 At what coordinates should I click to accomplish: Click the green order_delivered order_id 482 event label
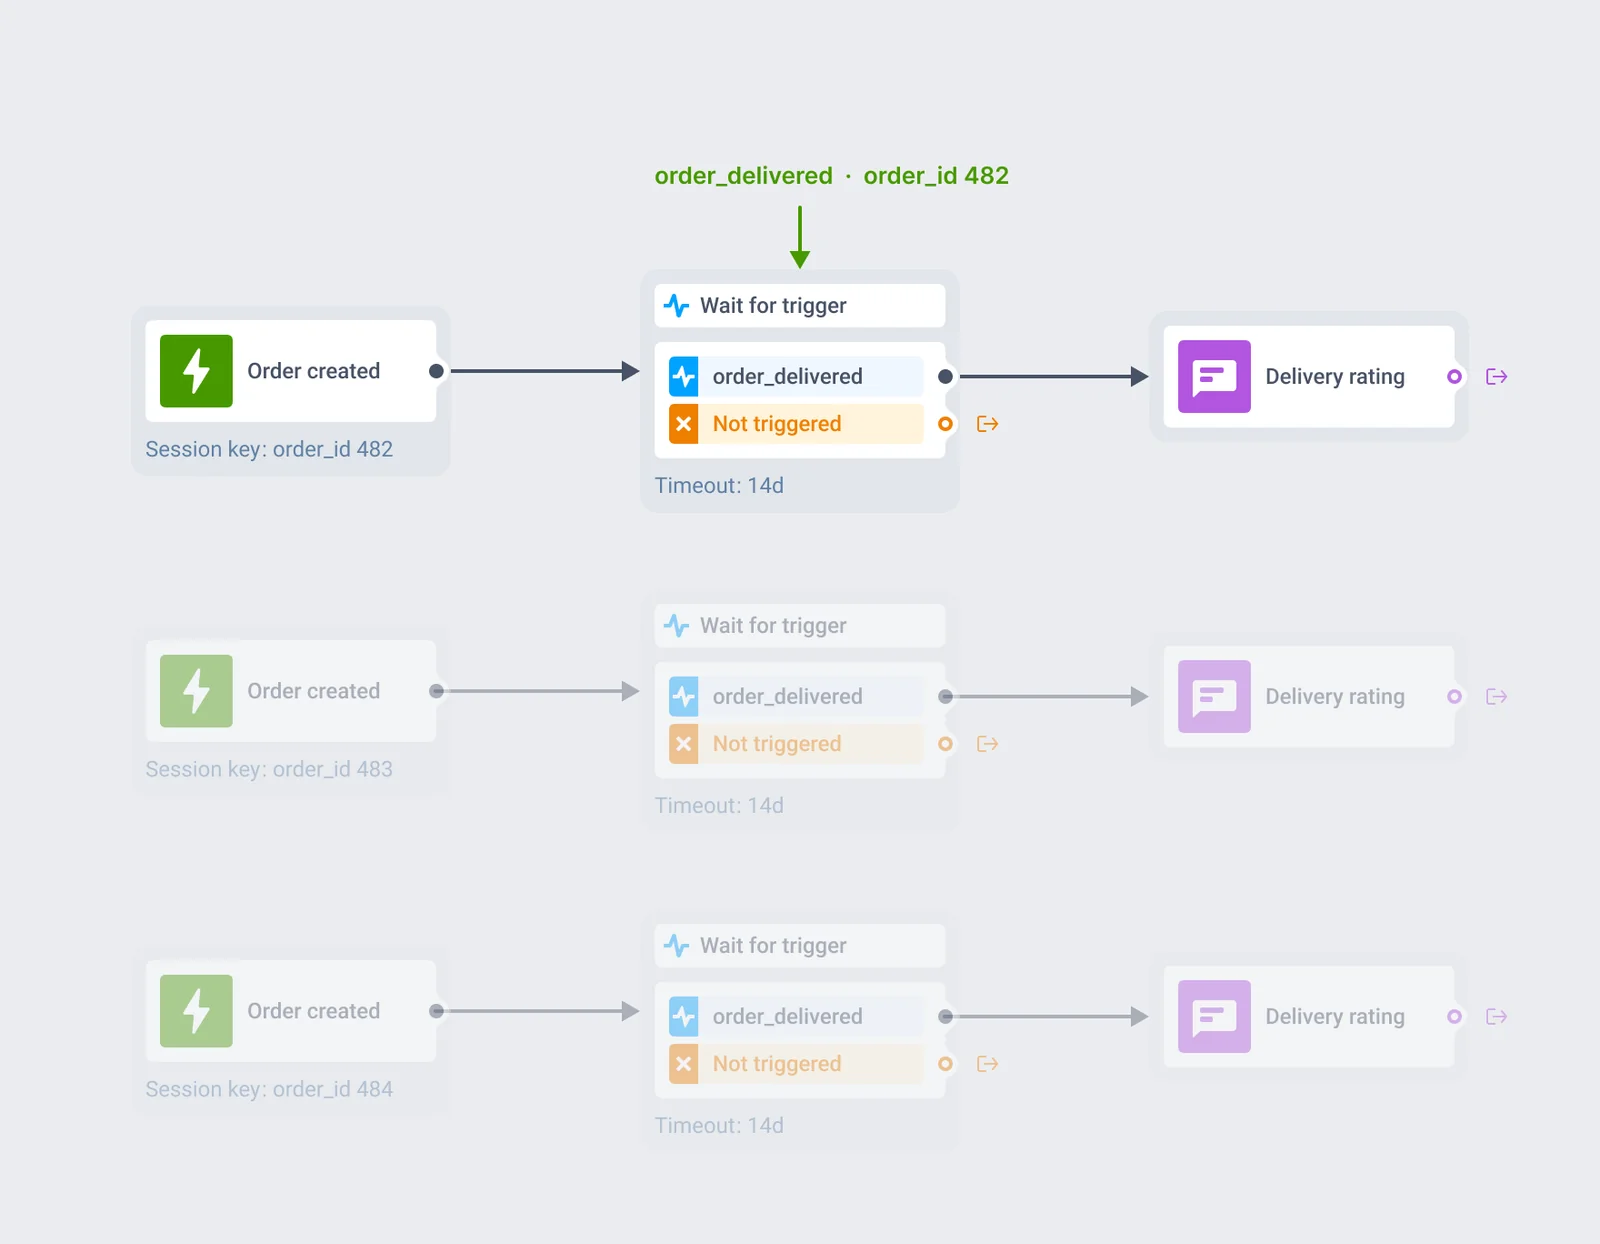(x=831, y=176)
